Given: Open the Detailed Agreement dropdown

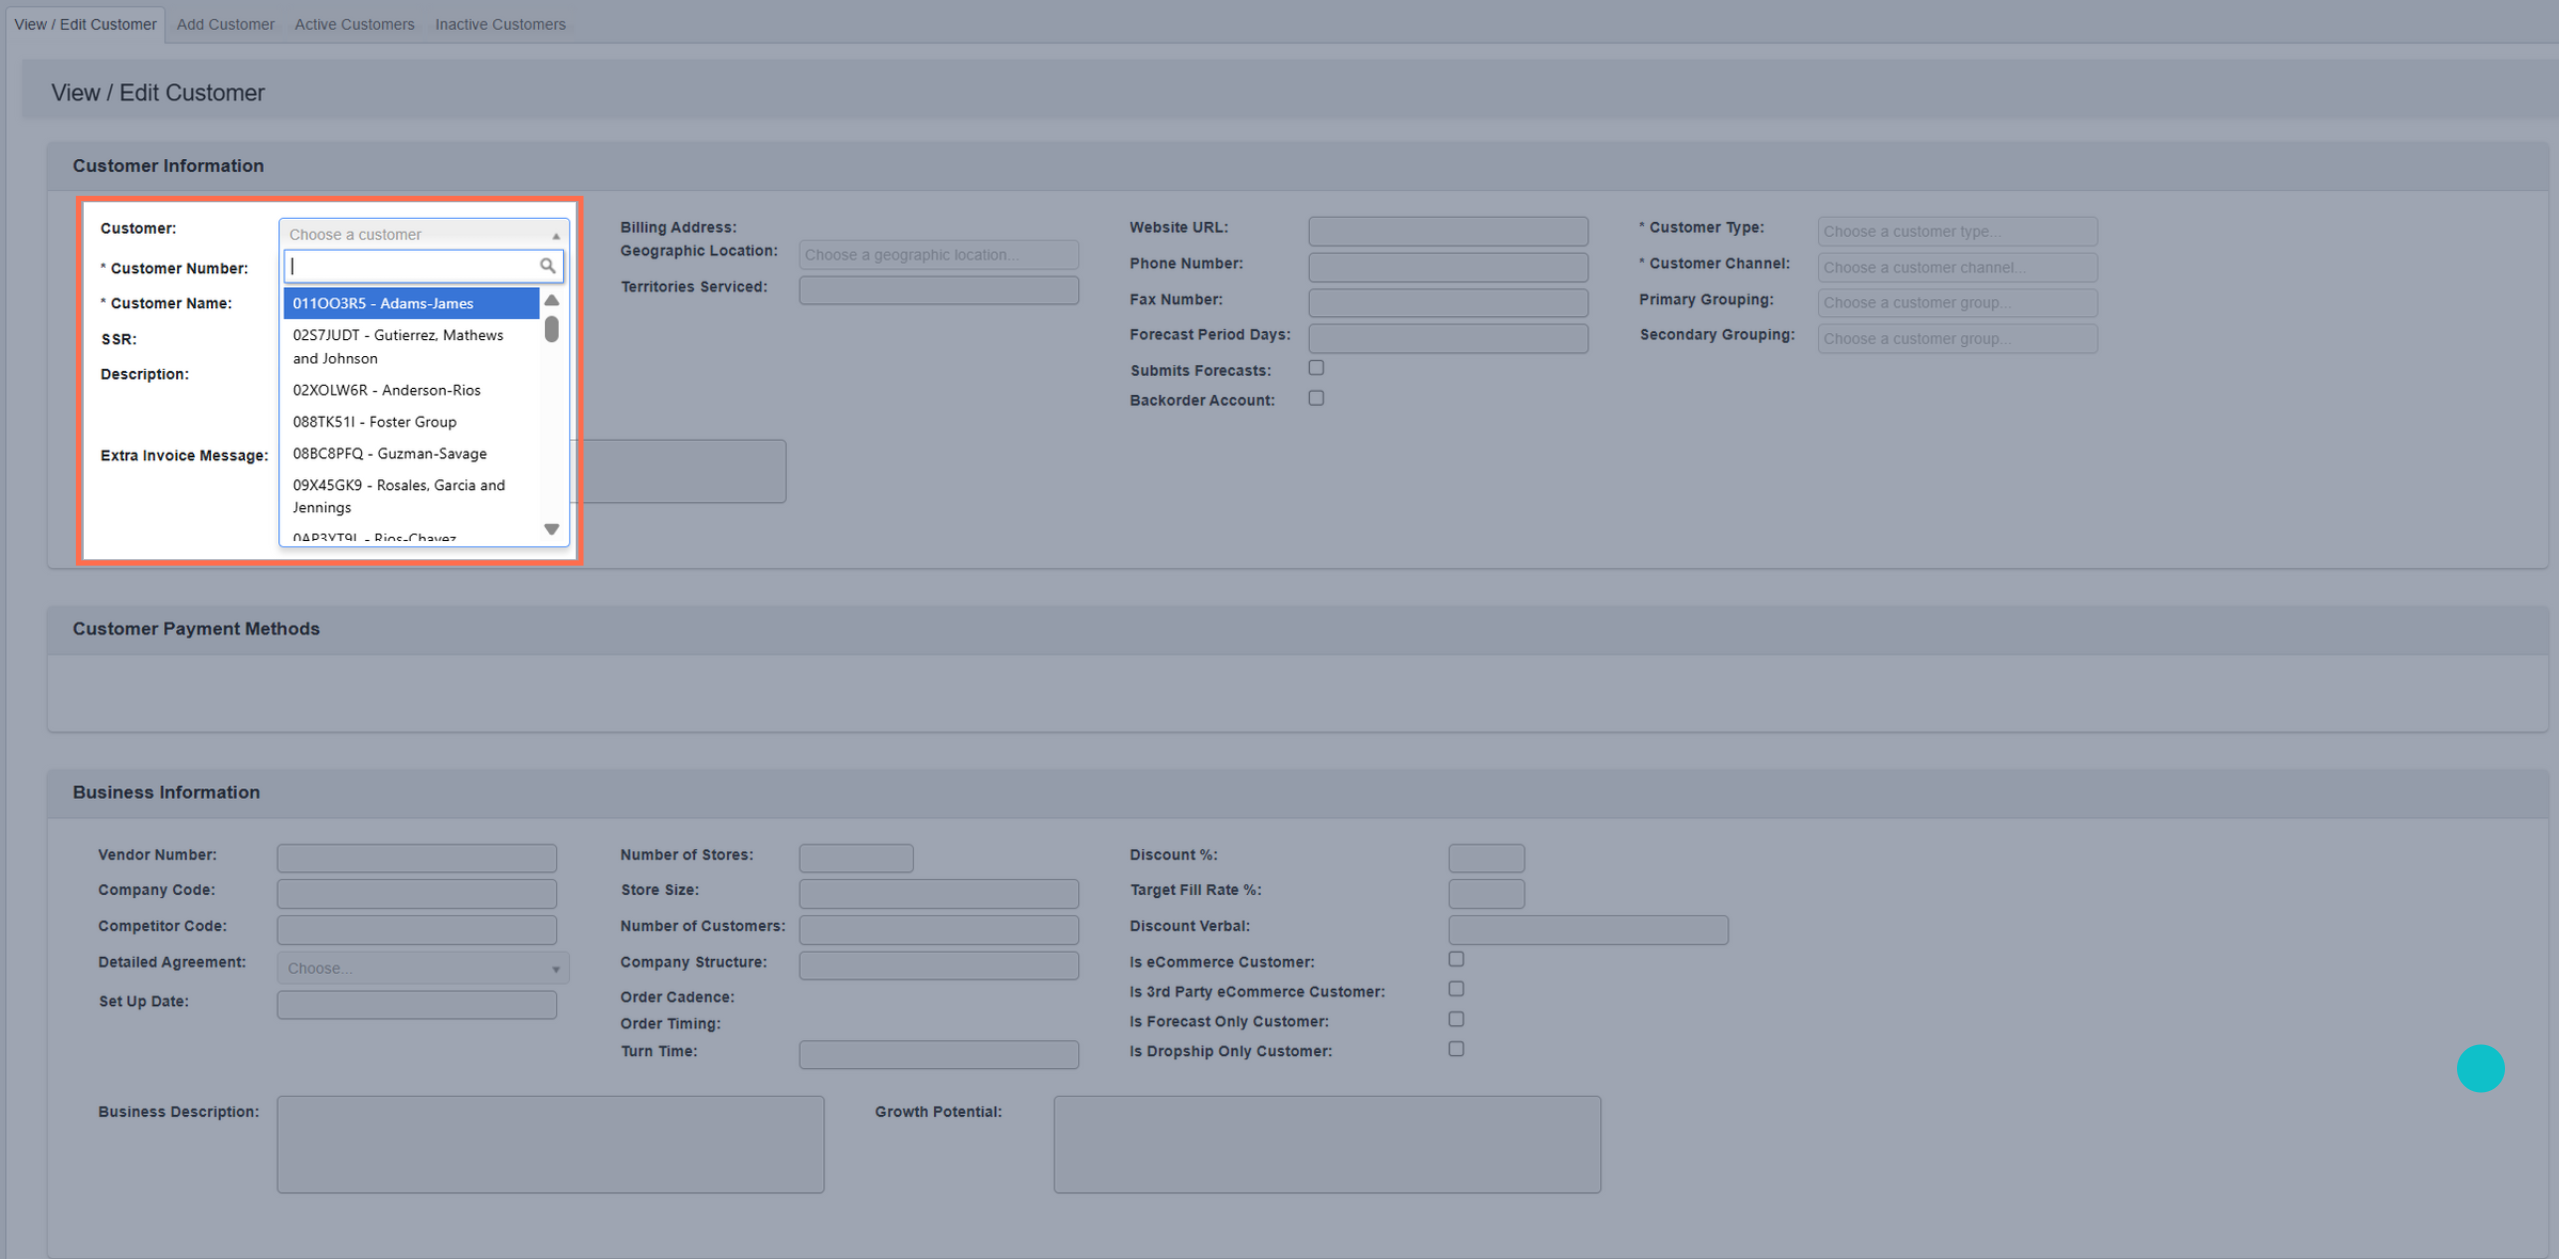Looking at the screenshot, I should pos(422,968).
